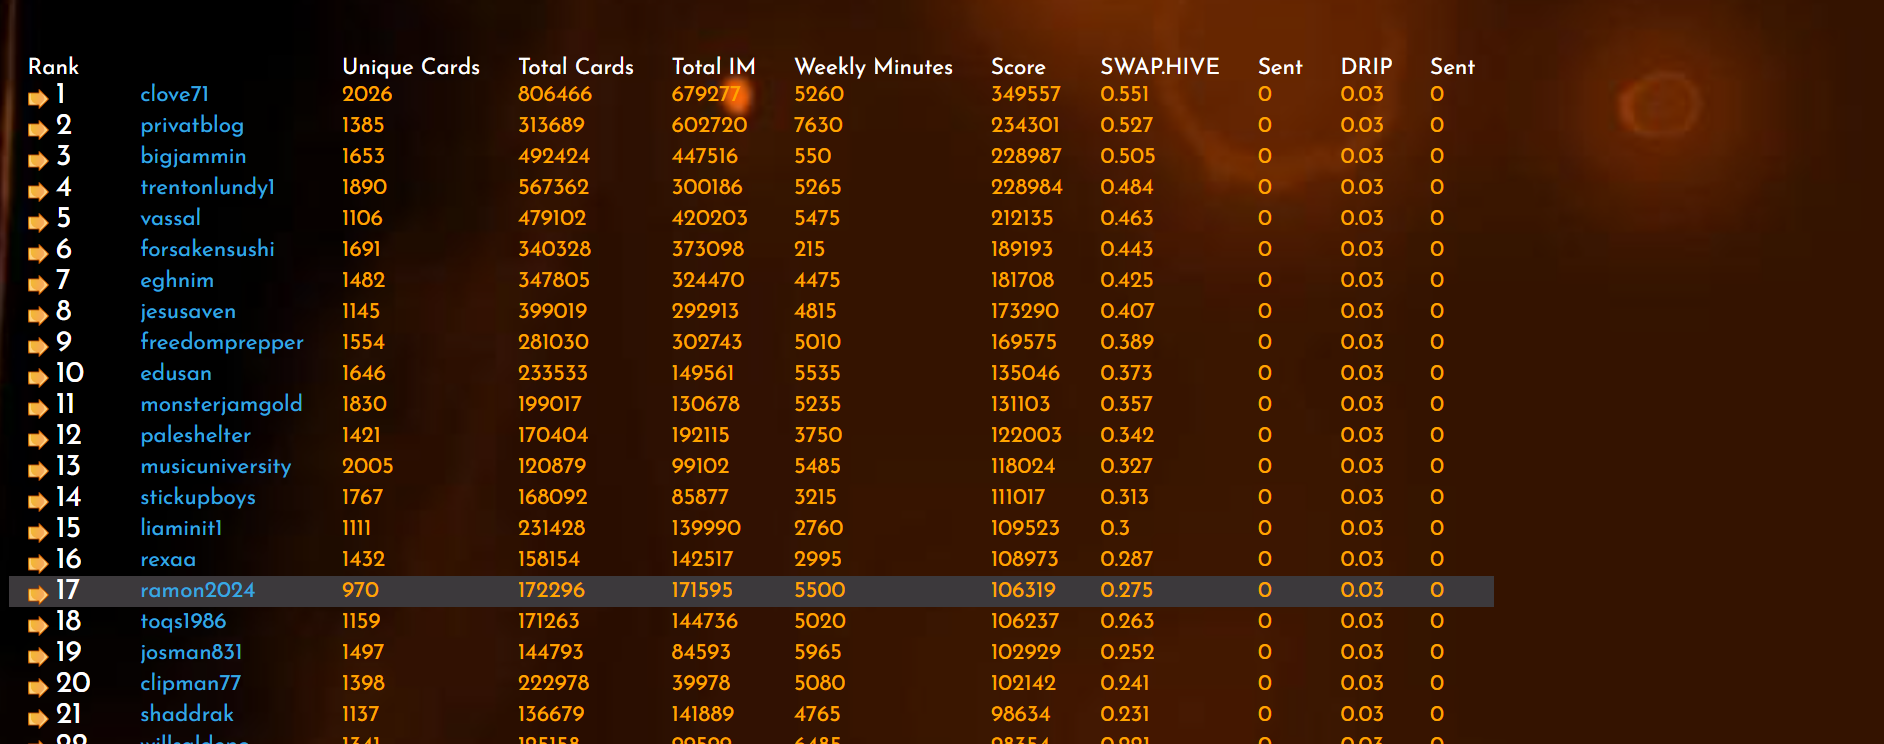Open privatblog's player profile link
Viewport: 1884px width, 744px height.
pyautogui.click(x=192, y=126)
